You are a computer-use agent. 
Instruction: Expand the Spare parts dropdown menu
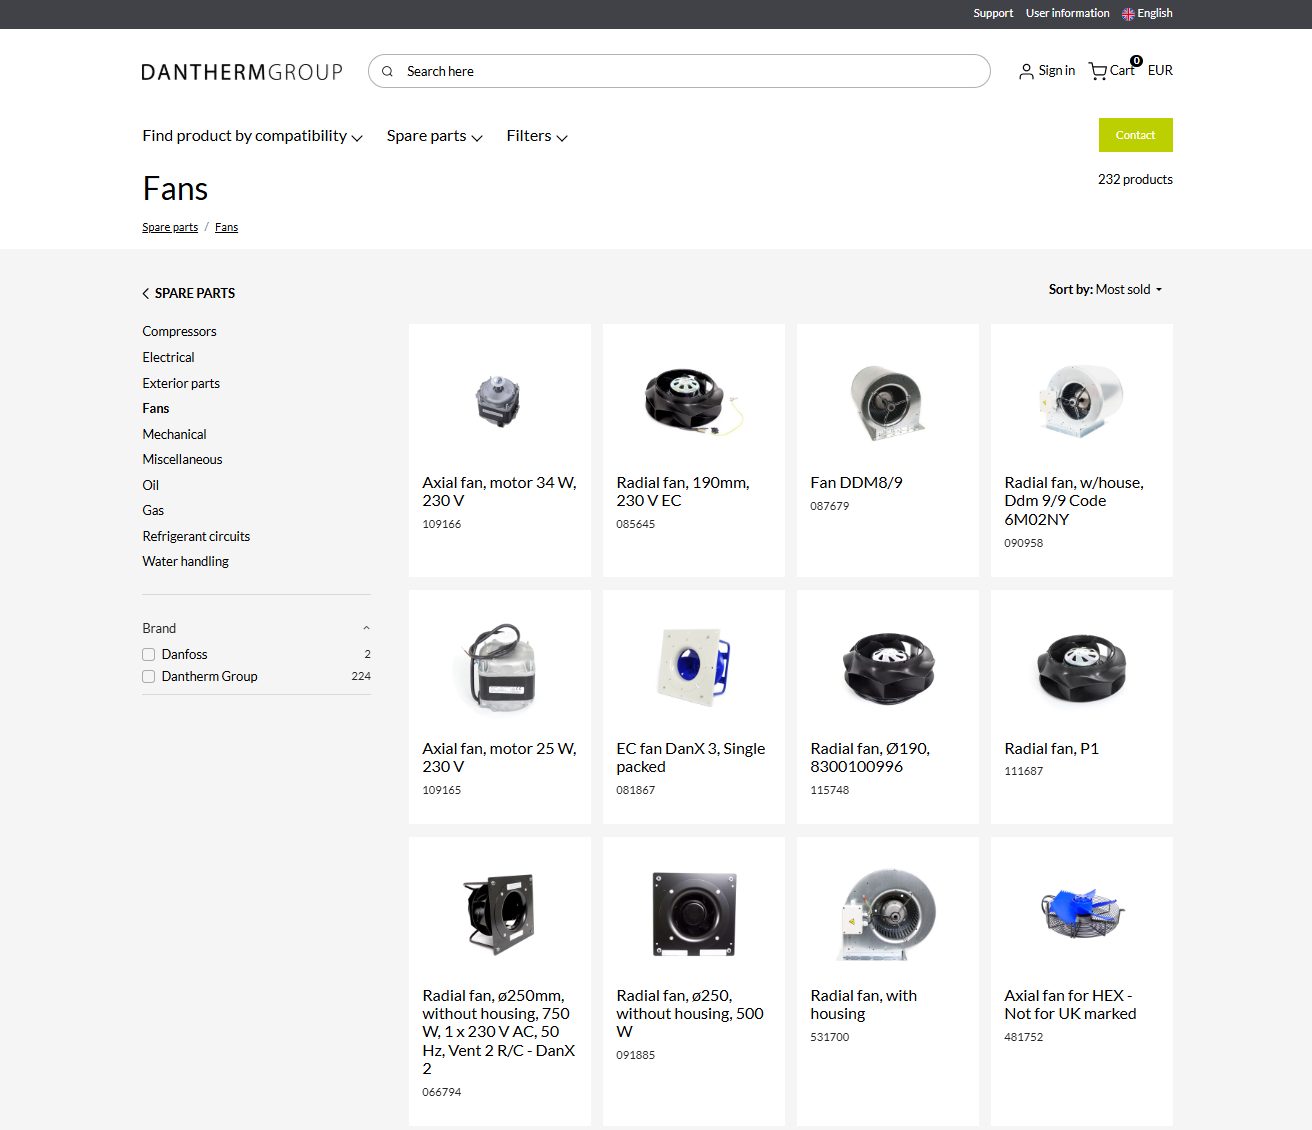[x=434, y=136]
